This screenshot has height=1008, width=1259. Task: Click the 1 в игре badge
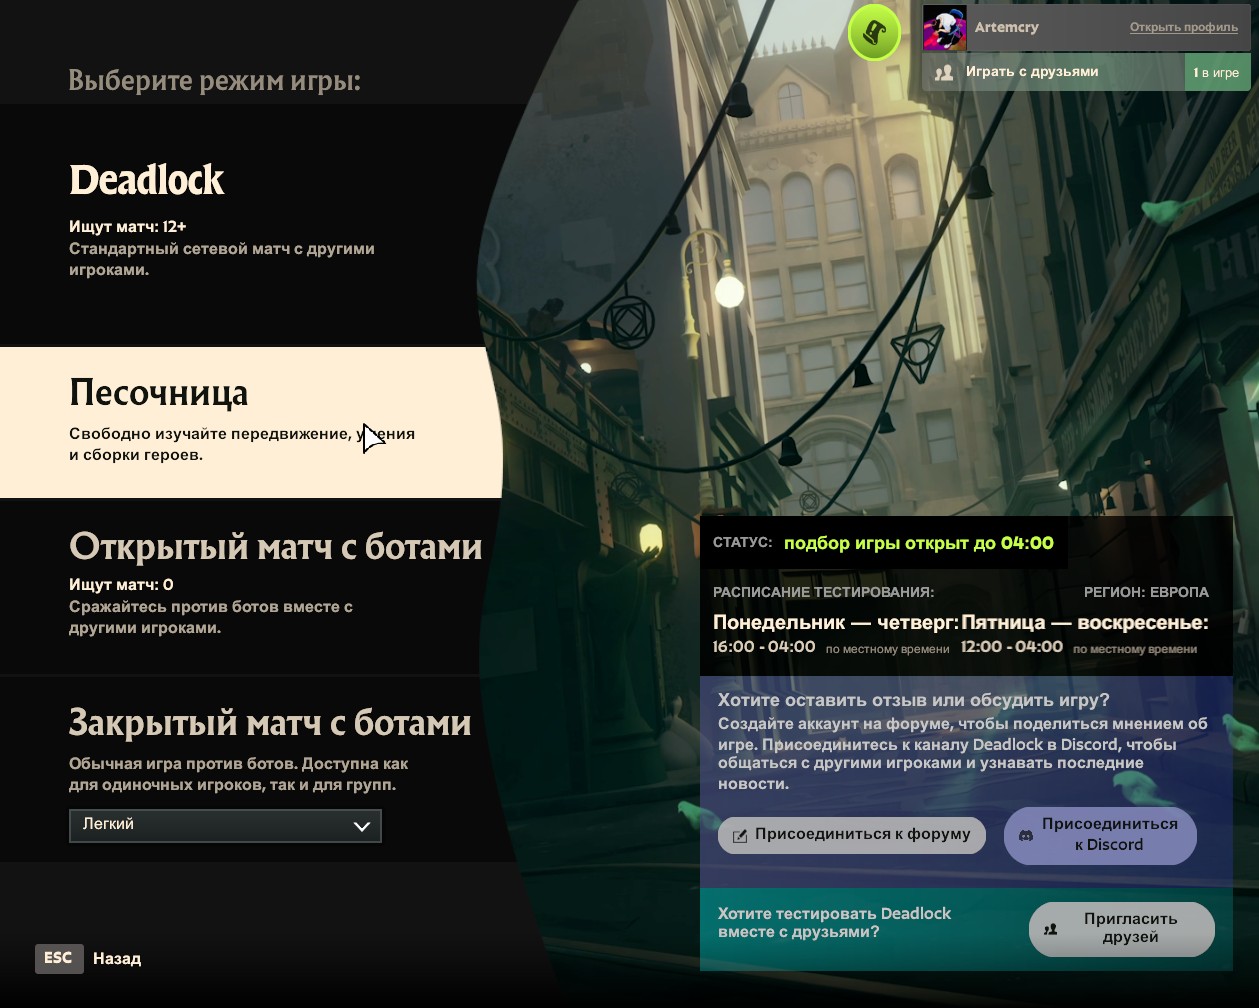click(1217, 72)
